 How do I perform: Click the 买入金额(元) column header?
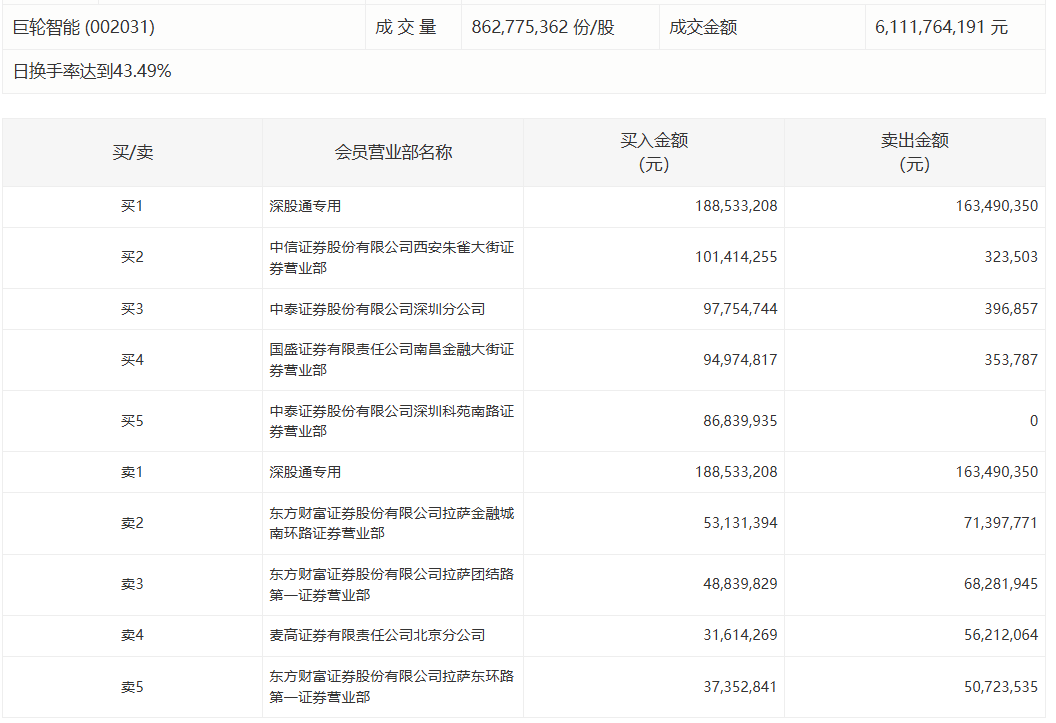click(x=654, y=152)
